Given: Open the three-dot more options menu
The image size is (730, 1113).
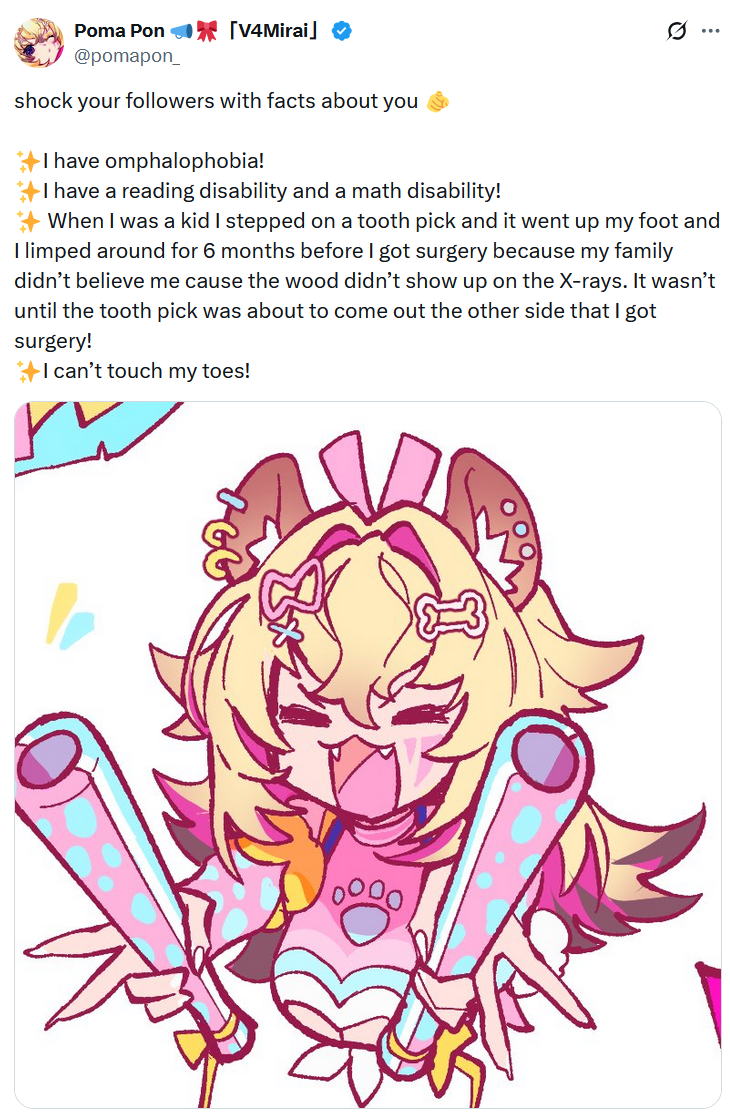Looking at the screenshot, I should coord(710,31).
